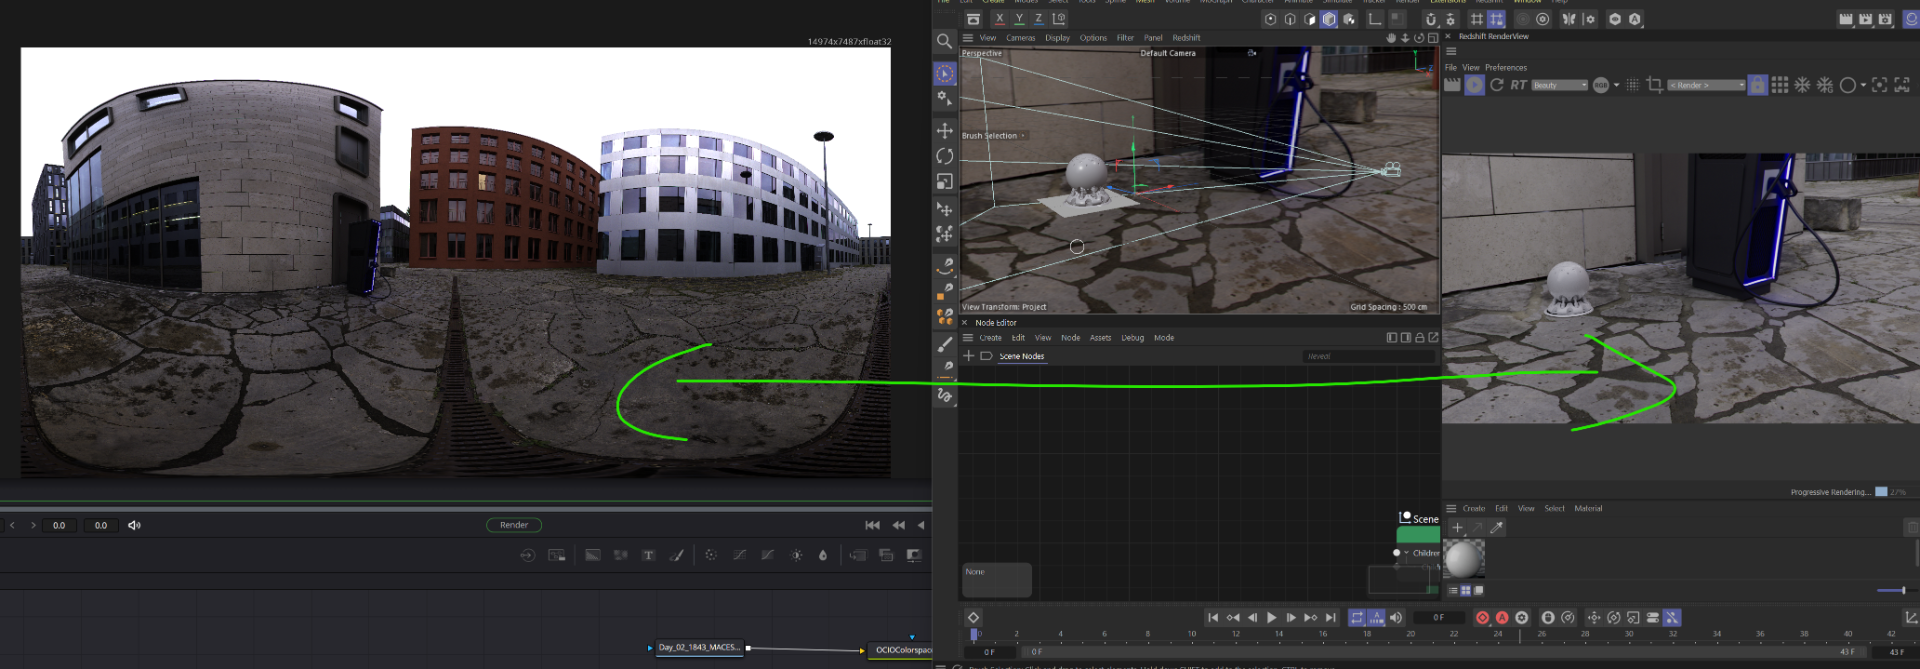Activate the spline sketch tool
Image resolution: width=1920 pixels, height=669 pixels.
point(945,395)
